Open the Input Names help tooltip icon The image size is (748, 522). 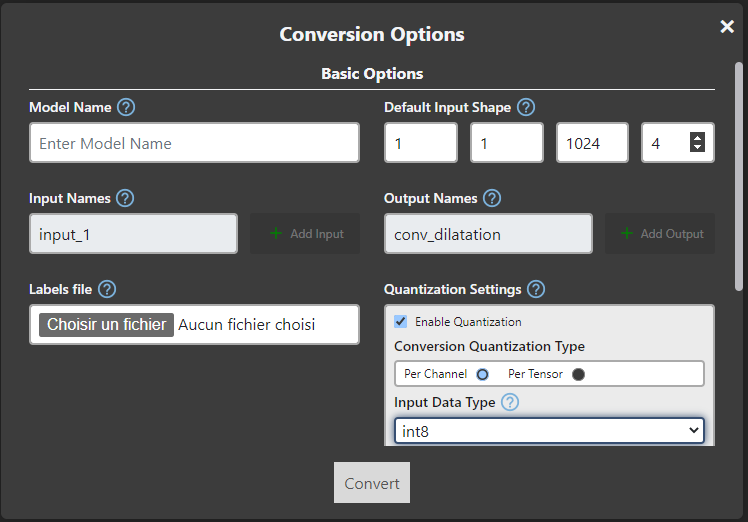(x=125, y=198)
